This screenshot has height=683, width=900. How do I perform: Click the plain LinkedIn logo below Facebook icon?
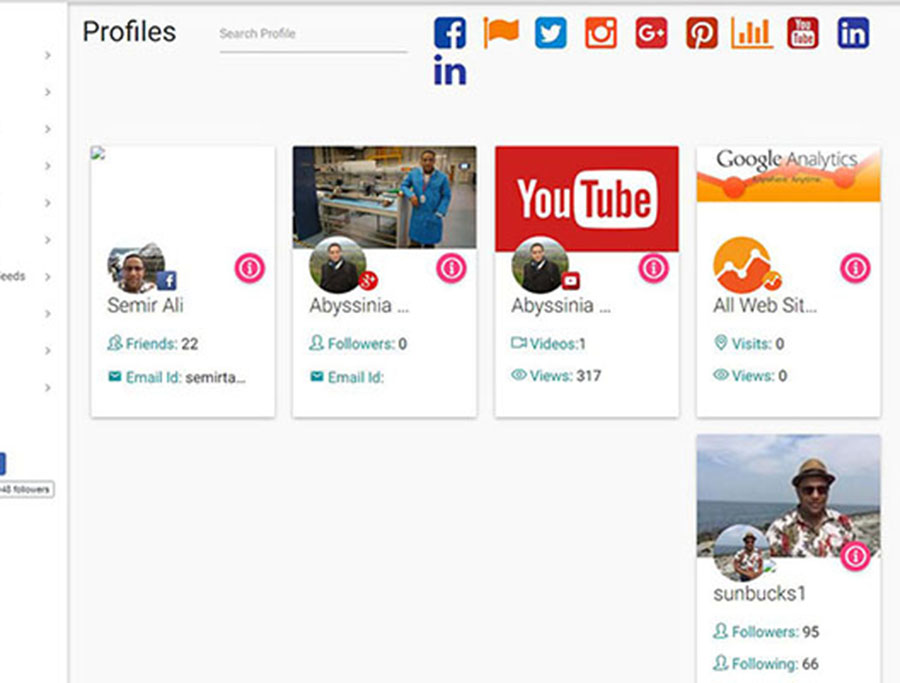click(450, 70)
